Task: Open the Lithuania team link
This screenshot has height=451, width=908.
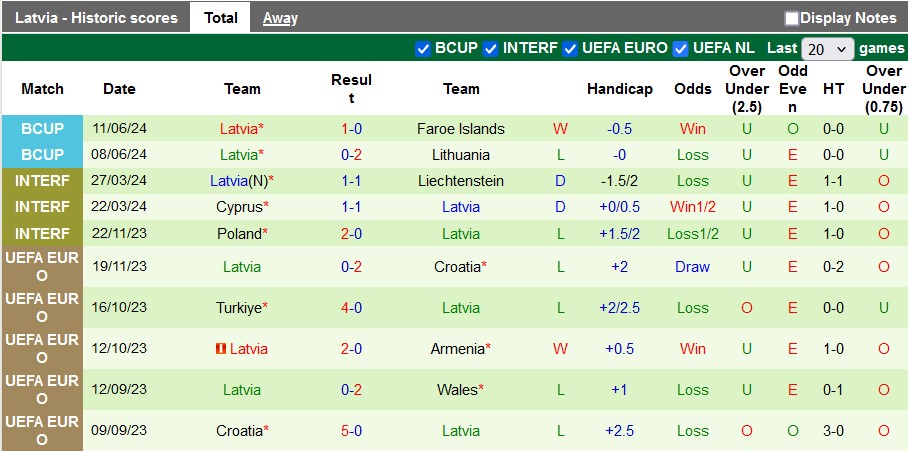Action: (x=461, y=155)
